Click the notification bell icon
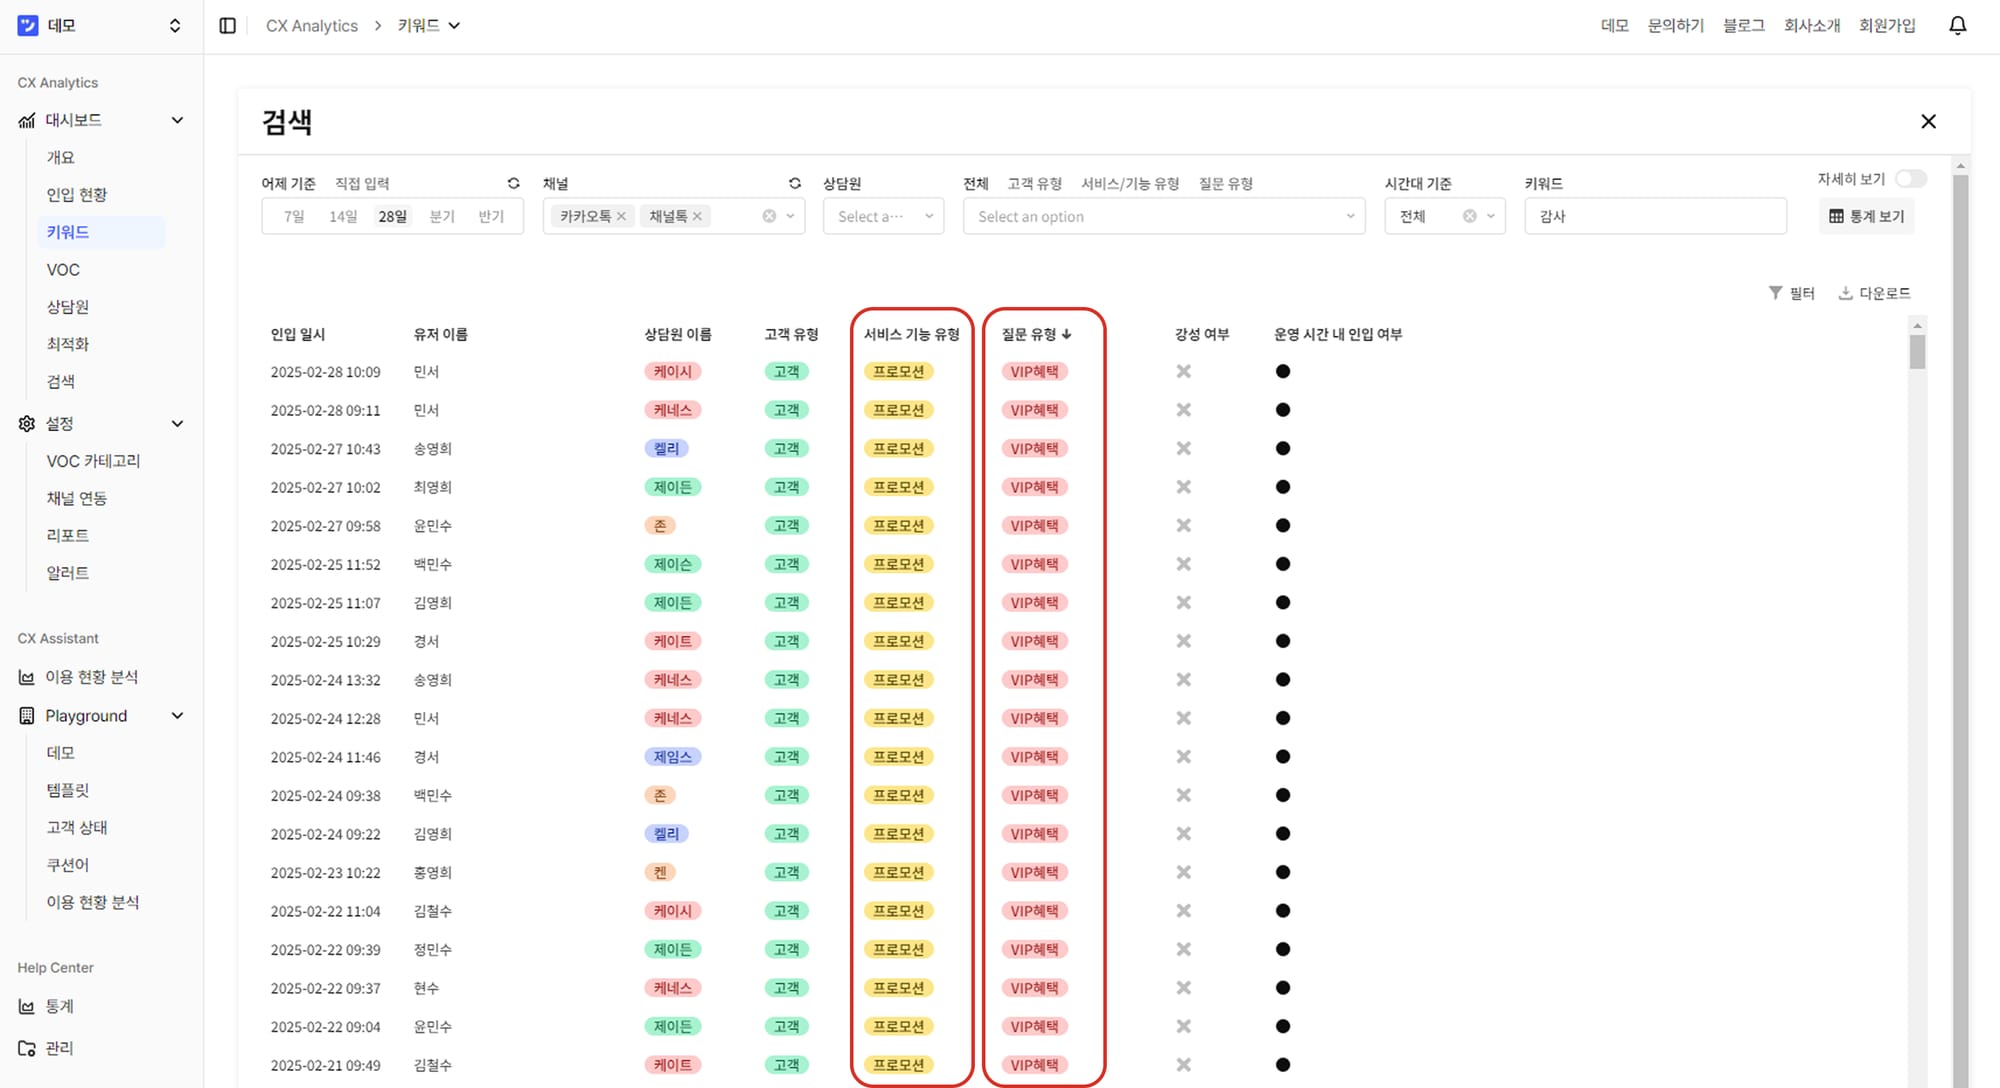This screenshot has width=2000, height=1088. coord(1957,26)
